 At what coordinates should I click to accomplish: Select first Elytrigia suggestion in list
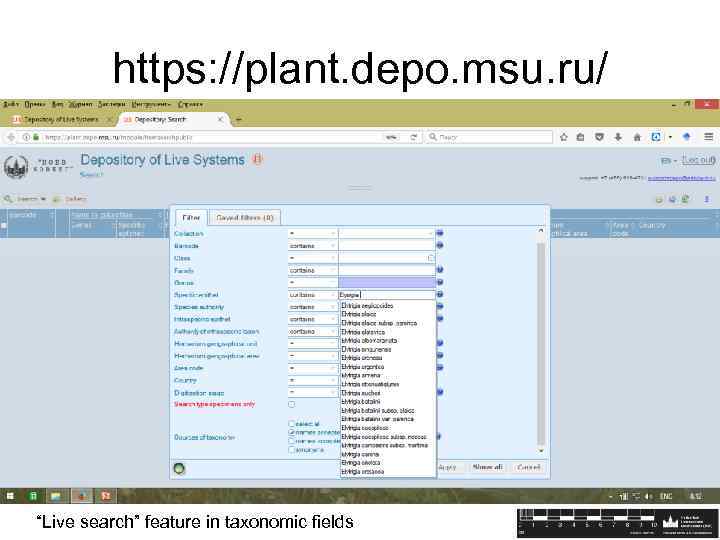(x=367, y=305)
